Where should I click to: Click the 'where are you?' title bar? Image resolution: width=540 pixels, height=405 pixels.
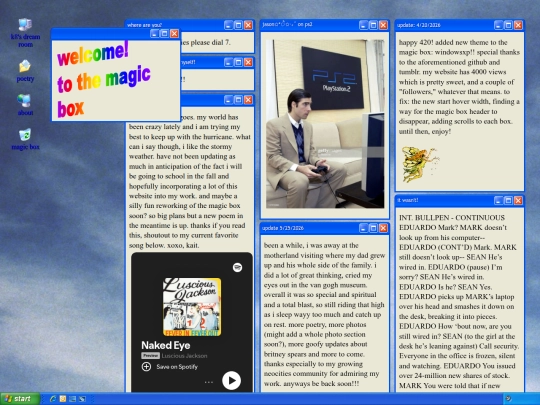[x=190, y=25]
